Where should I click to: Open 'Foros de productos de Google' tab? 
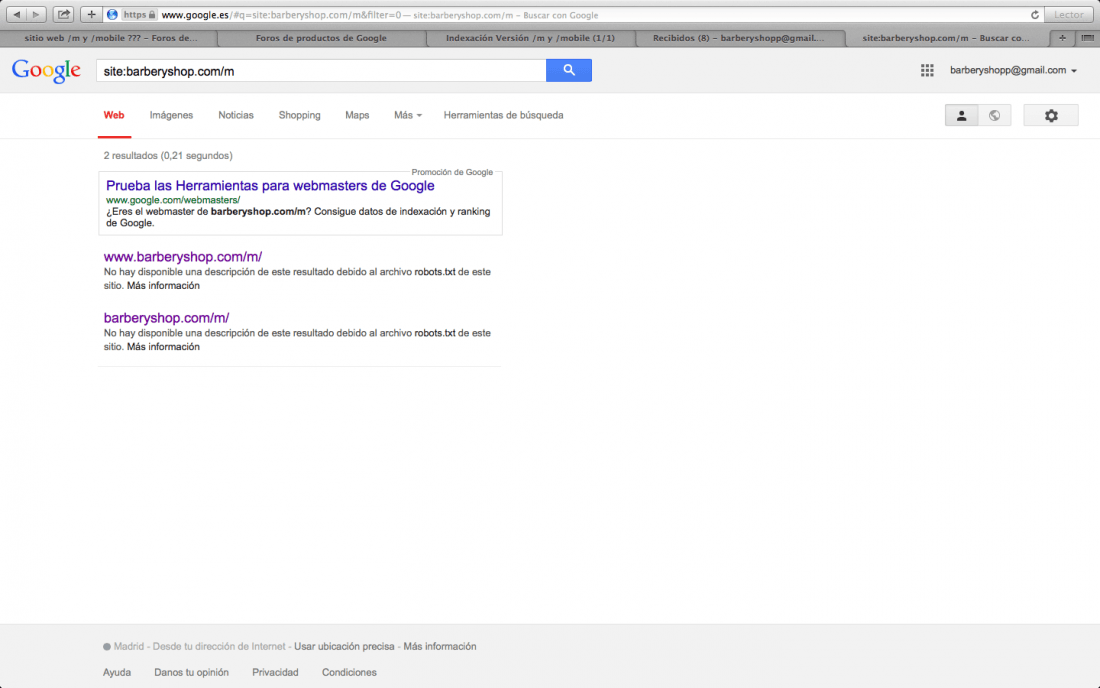point(321,38)
